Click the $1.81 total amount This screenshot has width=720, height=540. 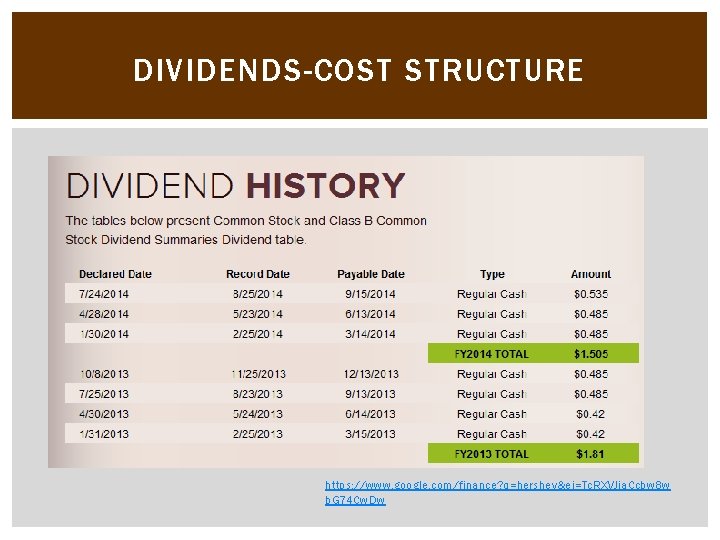coord(590,454)
